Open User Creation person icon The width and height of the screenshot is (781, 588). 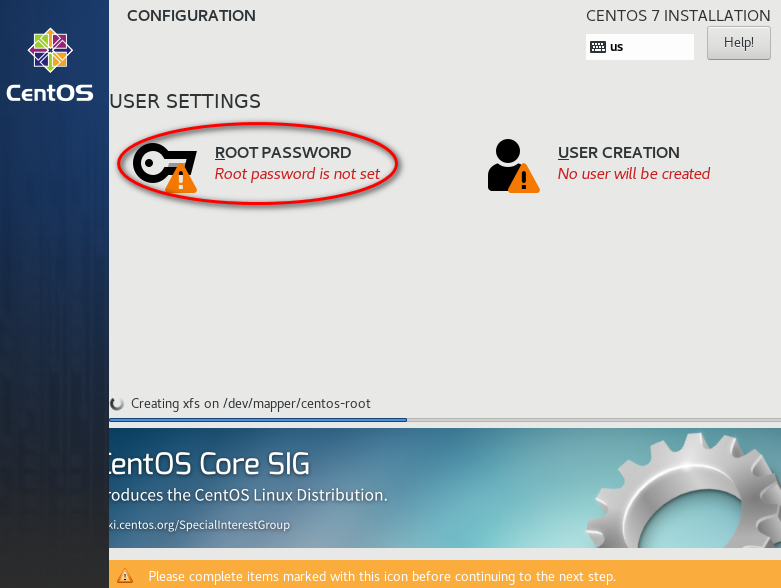pyautogui.click(x=513, y=166)
